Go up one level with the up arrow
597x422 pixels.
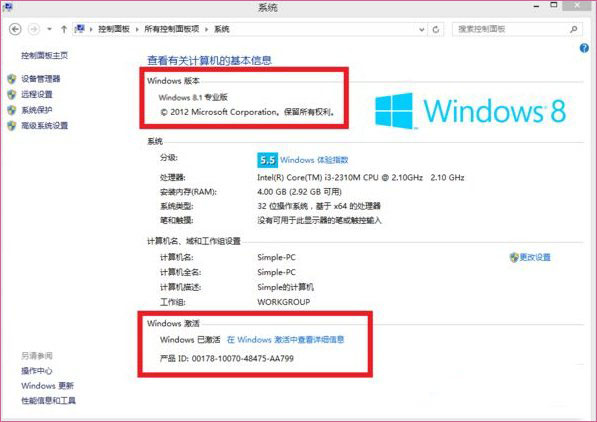point(64,29)
